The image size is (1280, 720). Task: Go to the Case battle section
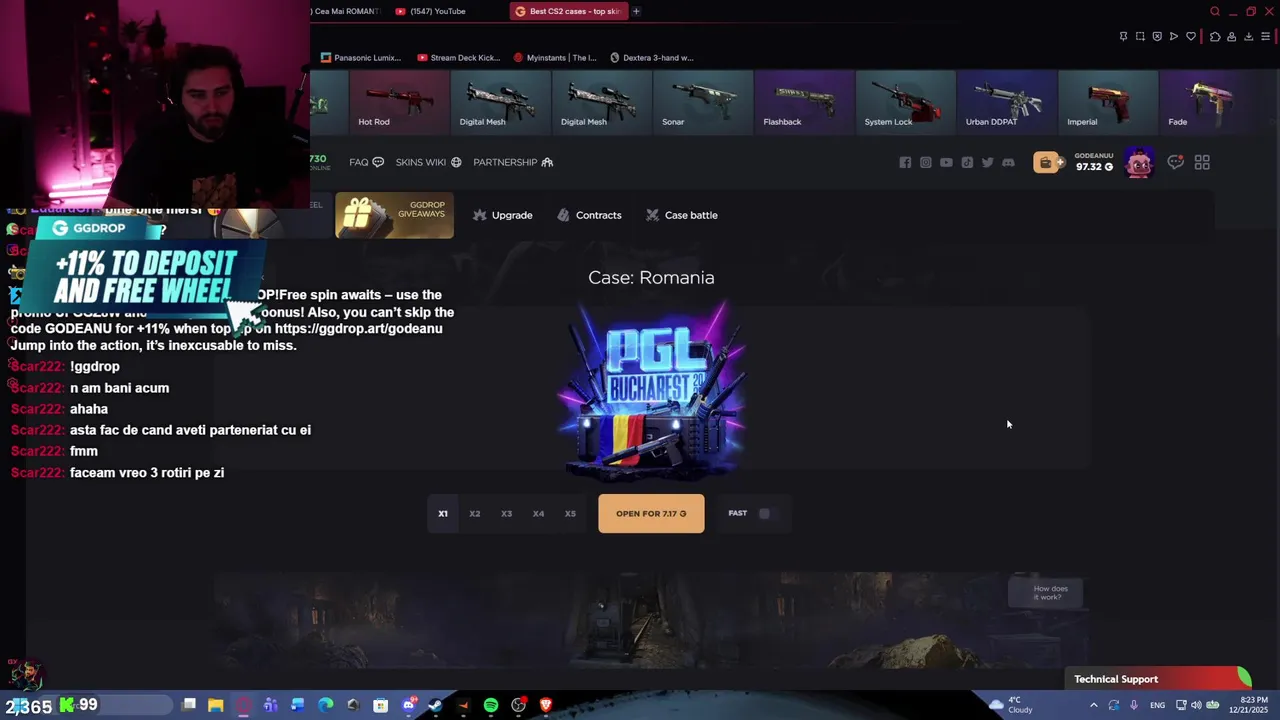pyautogui.click(x=682, y=215)
